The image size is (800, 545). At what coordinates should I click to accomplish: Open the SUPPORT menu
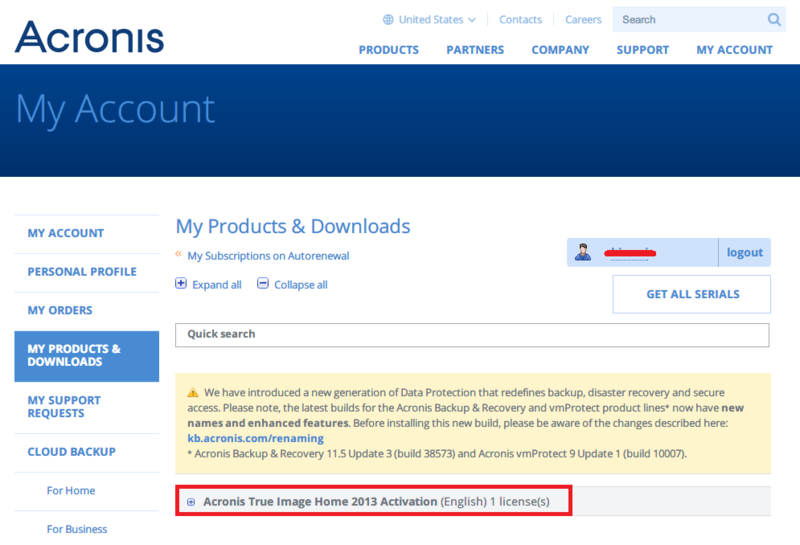(642, 50)
